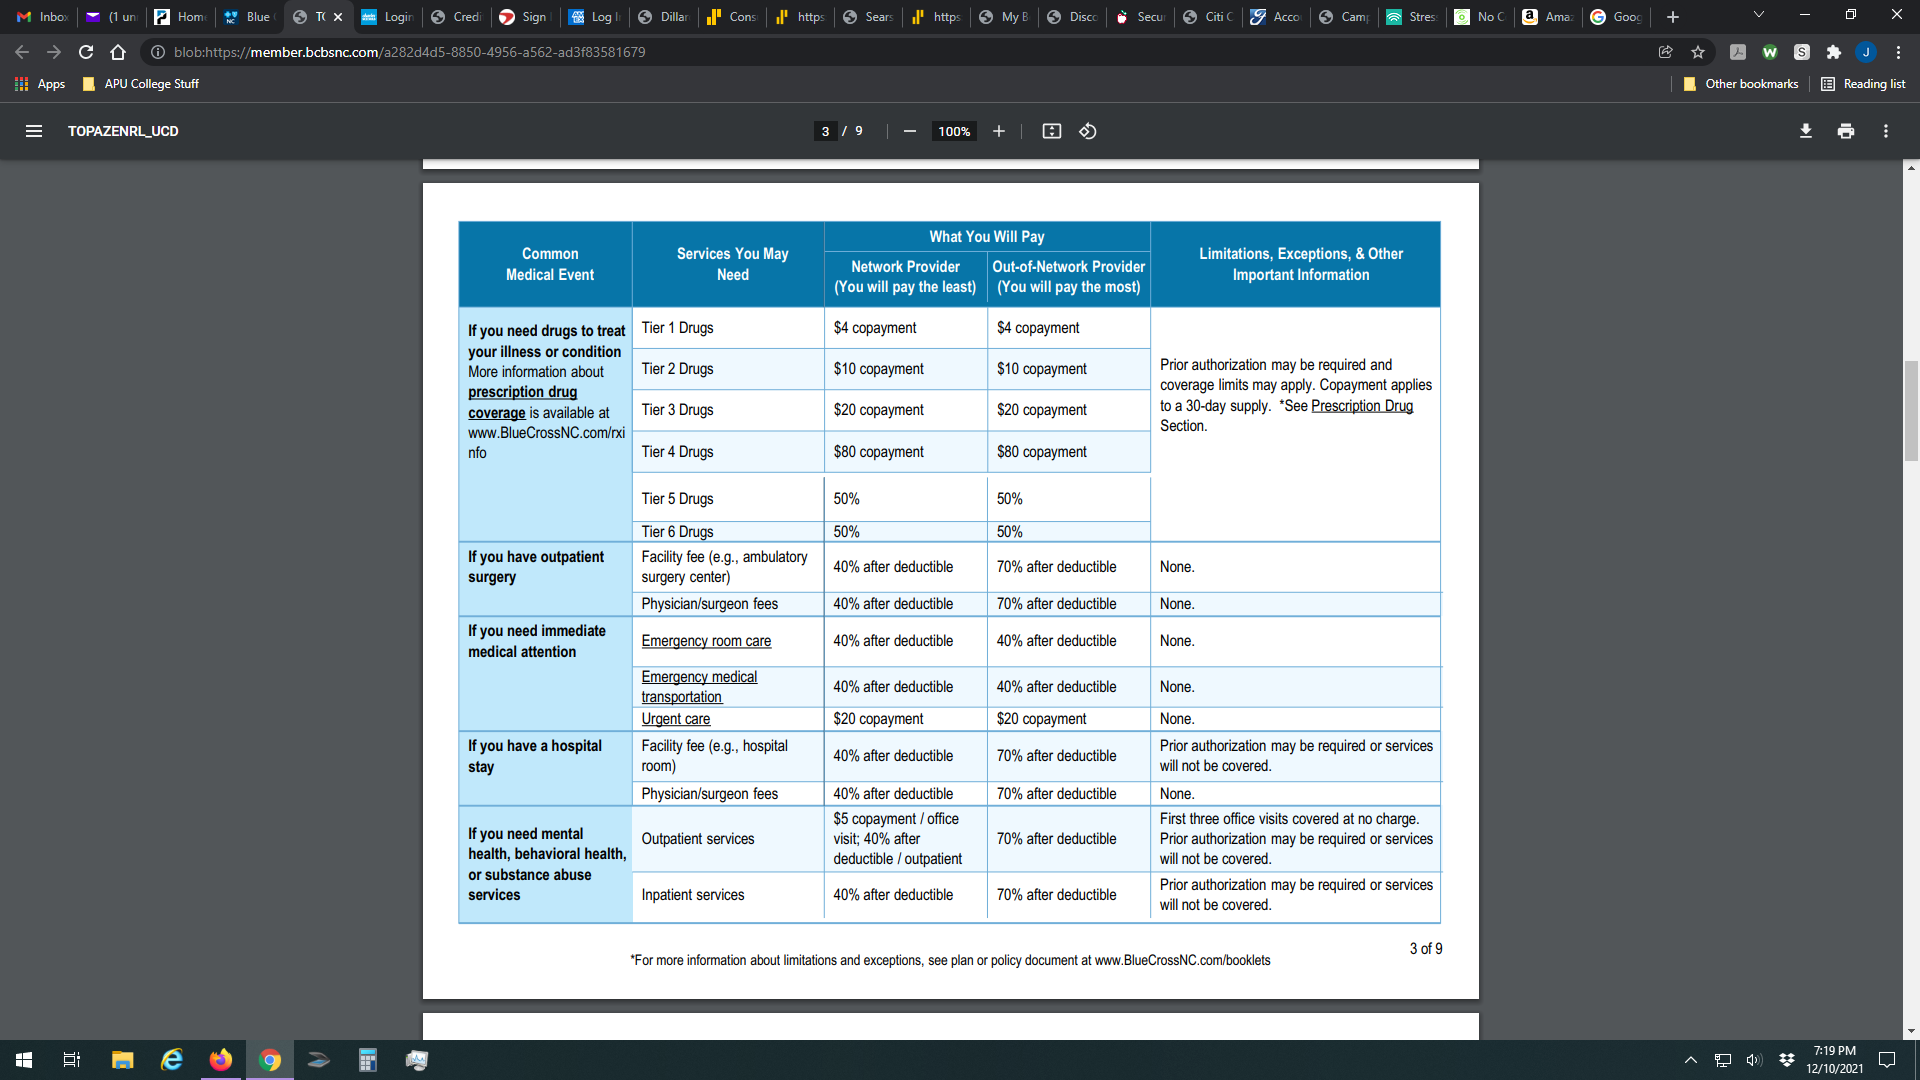Click the PDF zoom out button
1920x1080 pixels.
(x=909, y=131)
